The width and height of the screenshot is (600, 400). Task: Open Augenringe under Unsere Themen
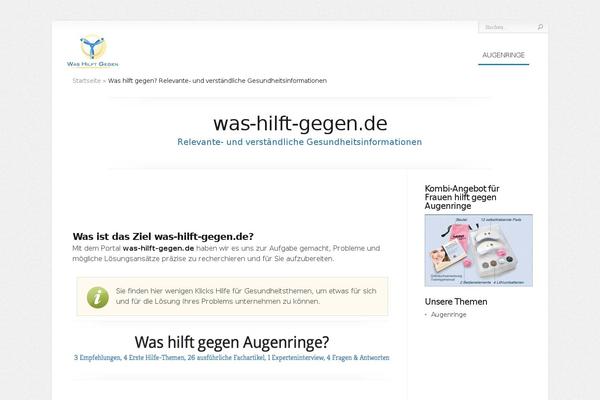[x=448, y=315]
